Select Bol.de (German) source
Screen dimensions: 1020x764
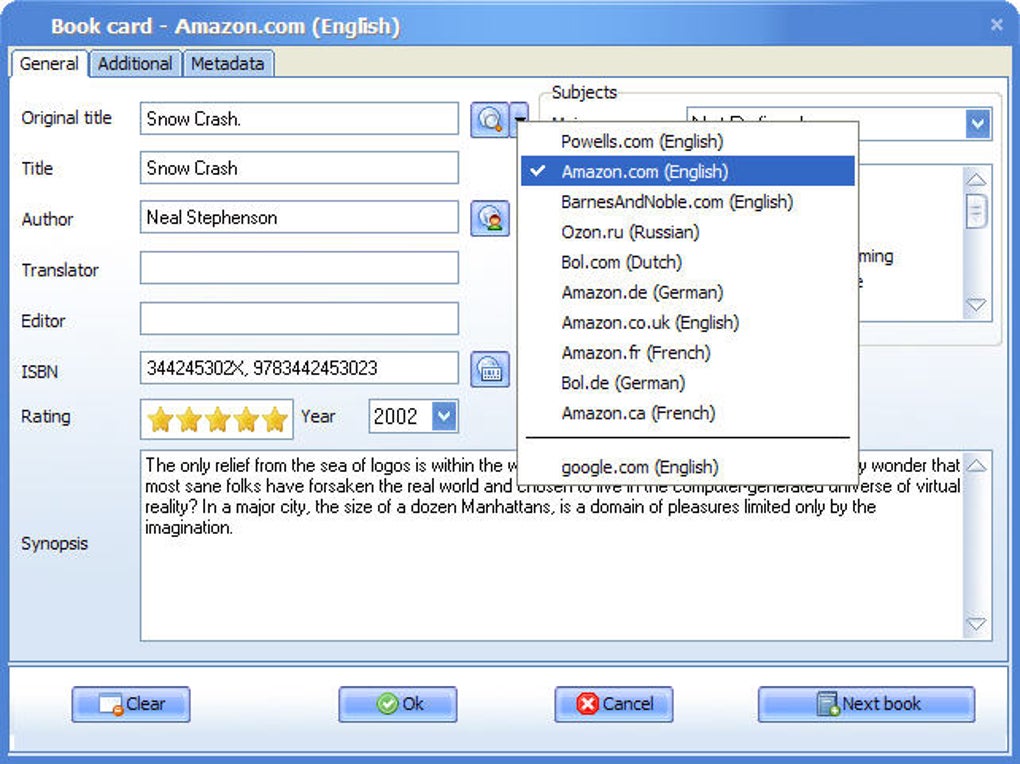pos(688,383)
